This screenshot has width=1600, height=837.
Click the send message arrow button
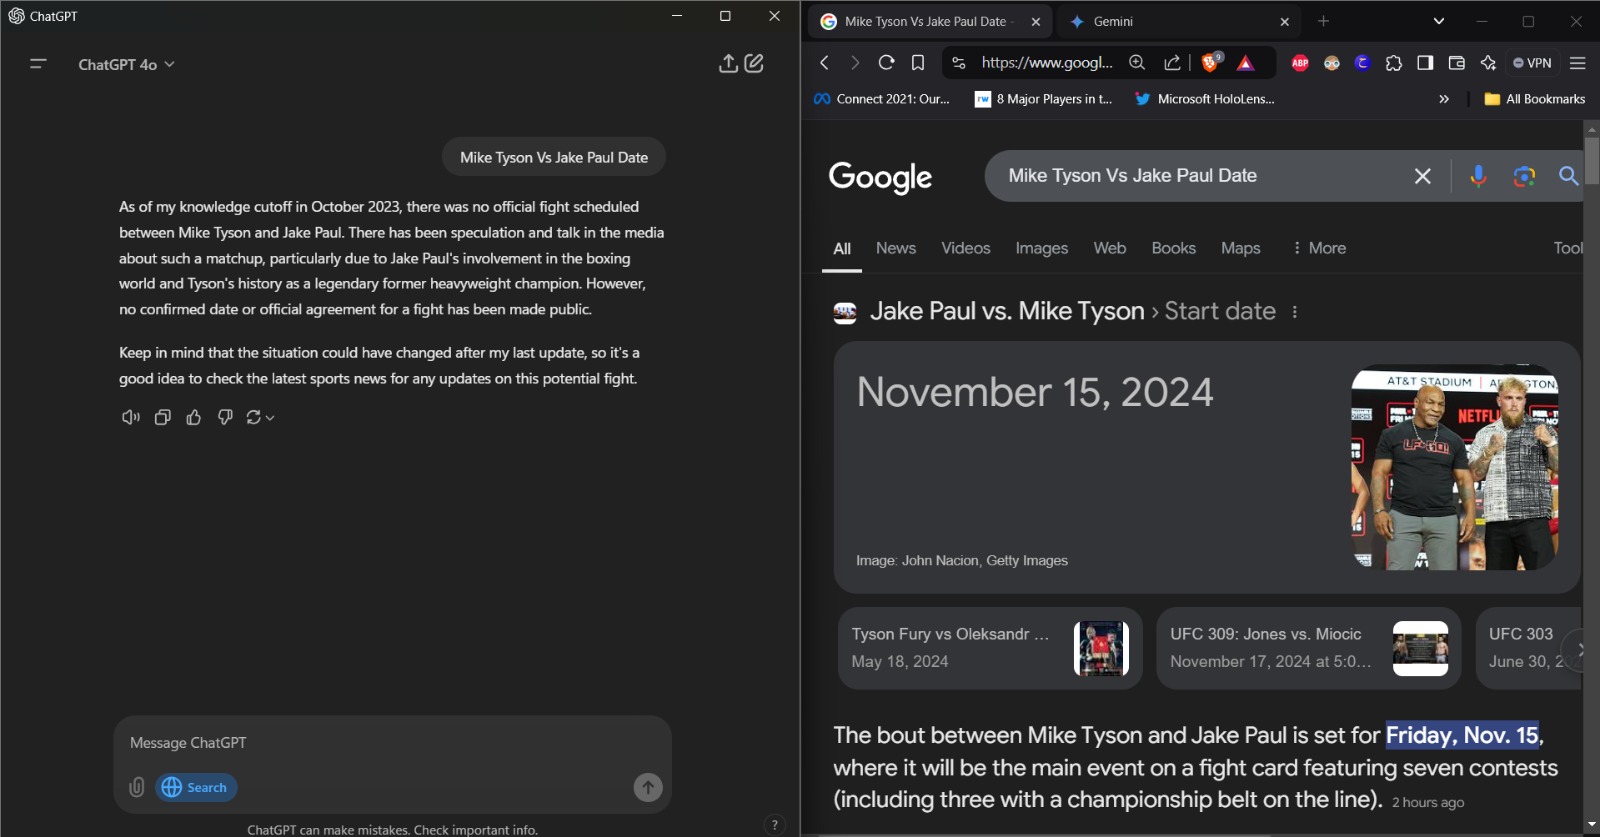[648, 787]
